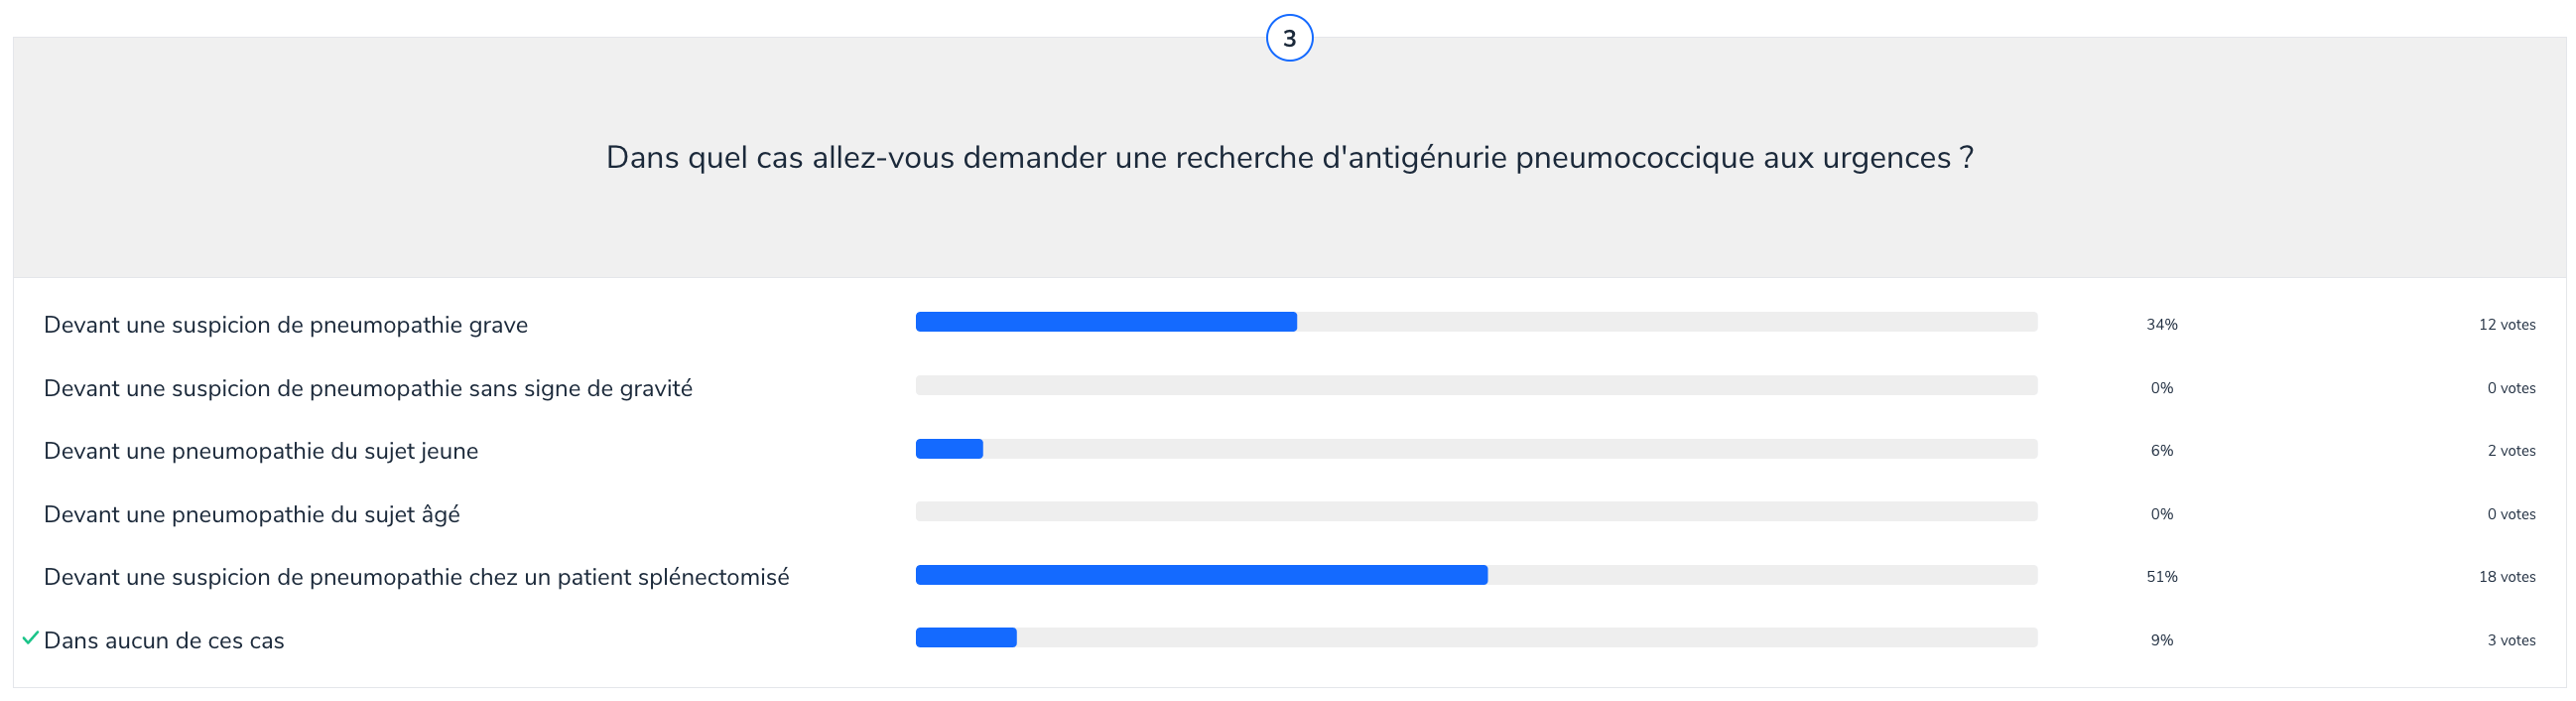2576x701 pixels.
Task: Select the 'patient splénectomisé' answer option
Action: coord(416,577)
